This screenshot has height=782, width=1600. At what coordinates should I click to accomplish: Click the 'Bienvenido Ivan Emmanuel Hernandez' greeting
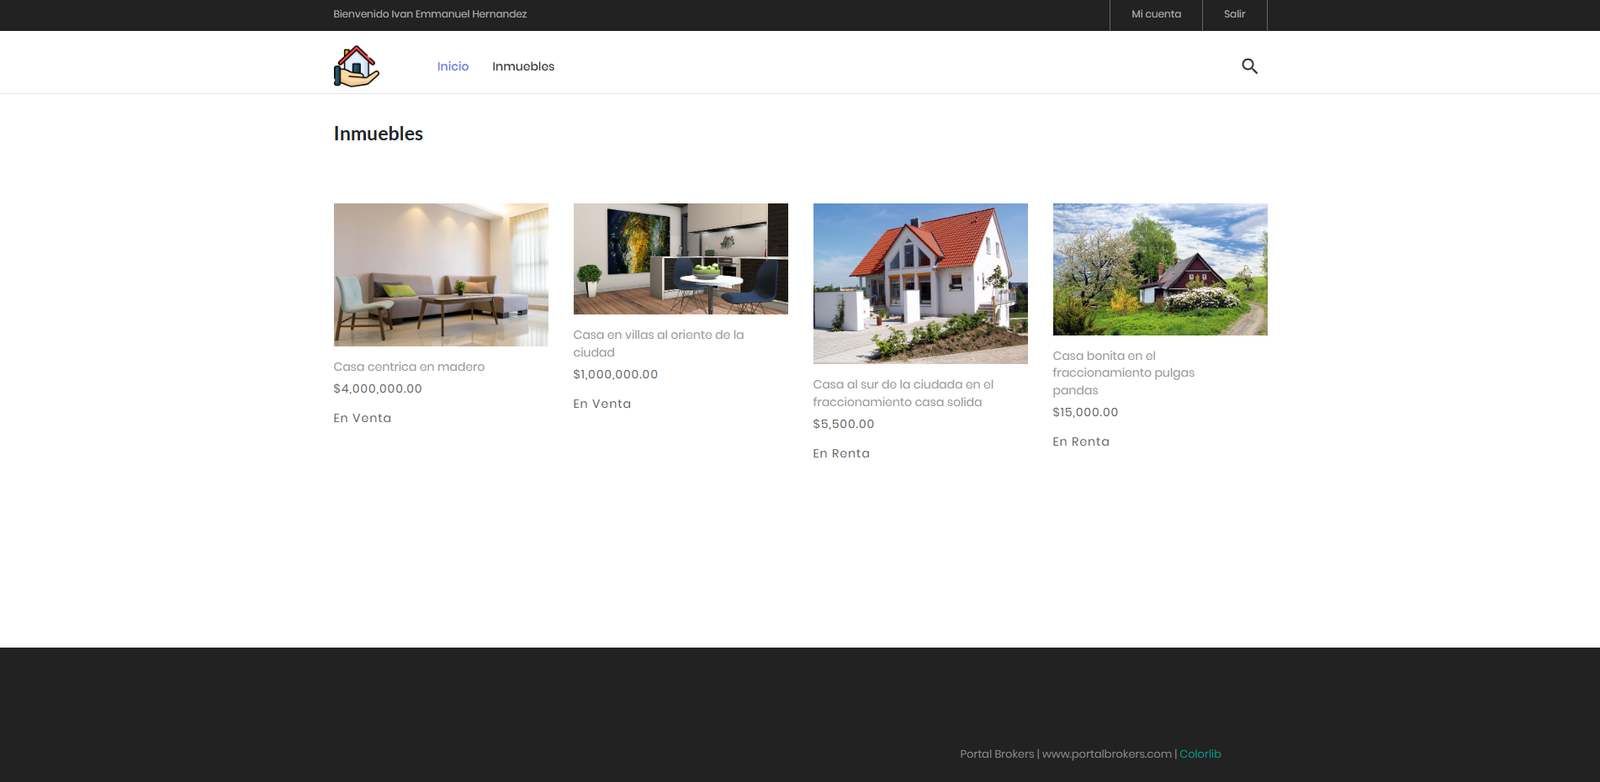(x=430, y=14)
